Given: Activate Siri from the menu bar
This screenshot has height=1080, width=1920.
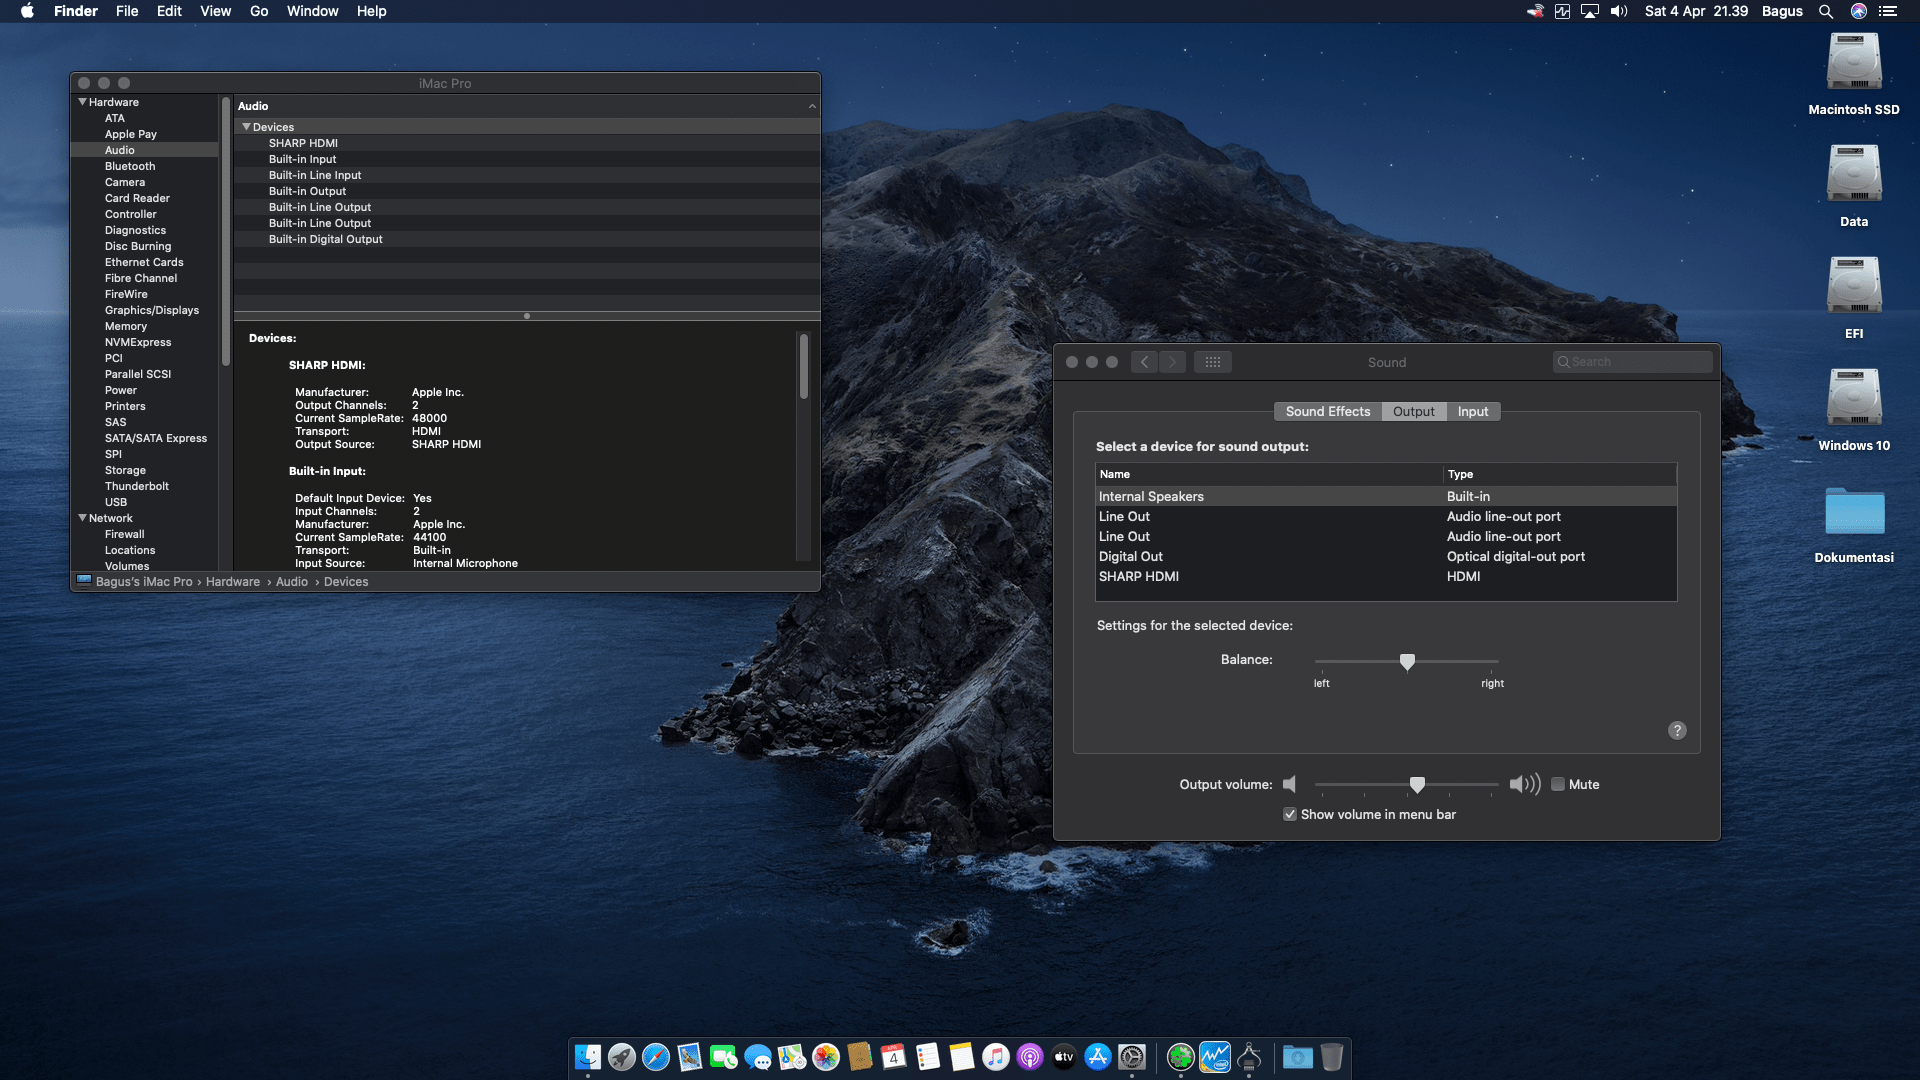Looking at the screenshot, I should click(1859, 11).
